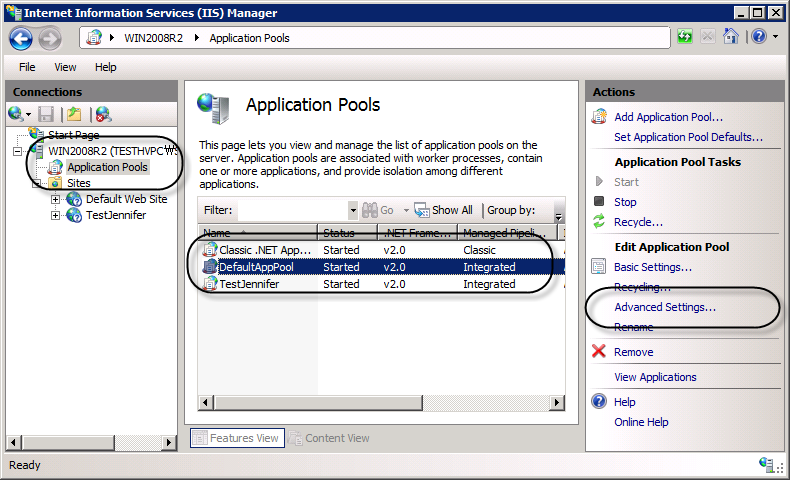This screenshot has height=480, width=790.
Task: Open Advanced Settings link
Action: pos(665,307)
